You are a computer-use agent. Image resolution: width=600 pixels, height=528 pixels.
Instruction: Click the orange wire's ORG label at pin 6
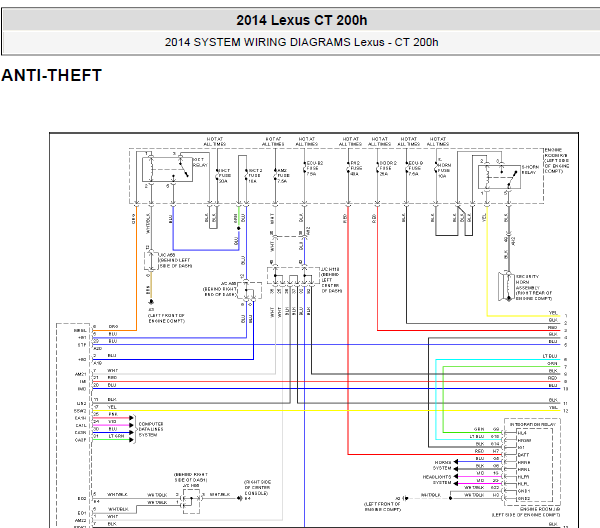[x=113, y=327]
